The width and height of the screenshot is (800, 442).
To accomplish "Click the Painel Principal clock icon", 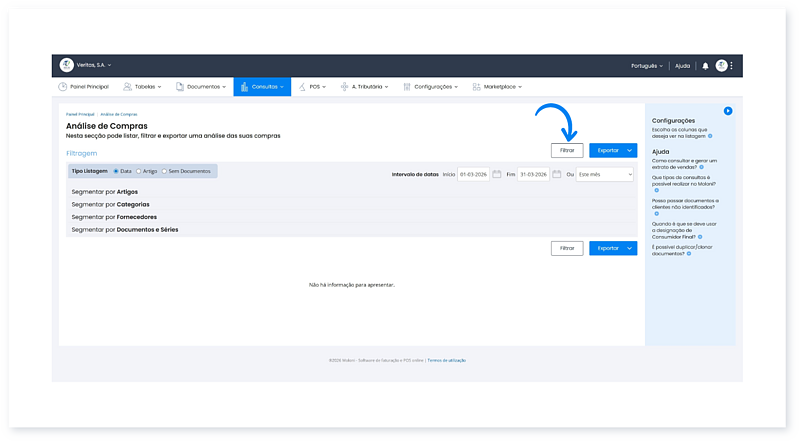I will (x=62, y=87).
